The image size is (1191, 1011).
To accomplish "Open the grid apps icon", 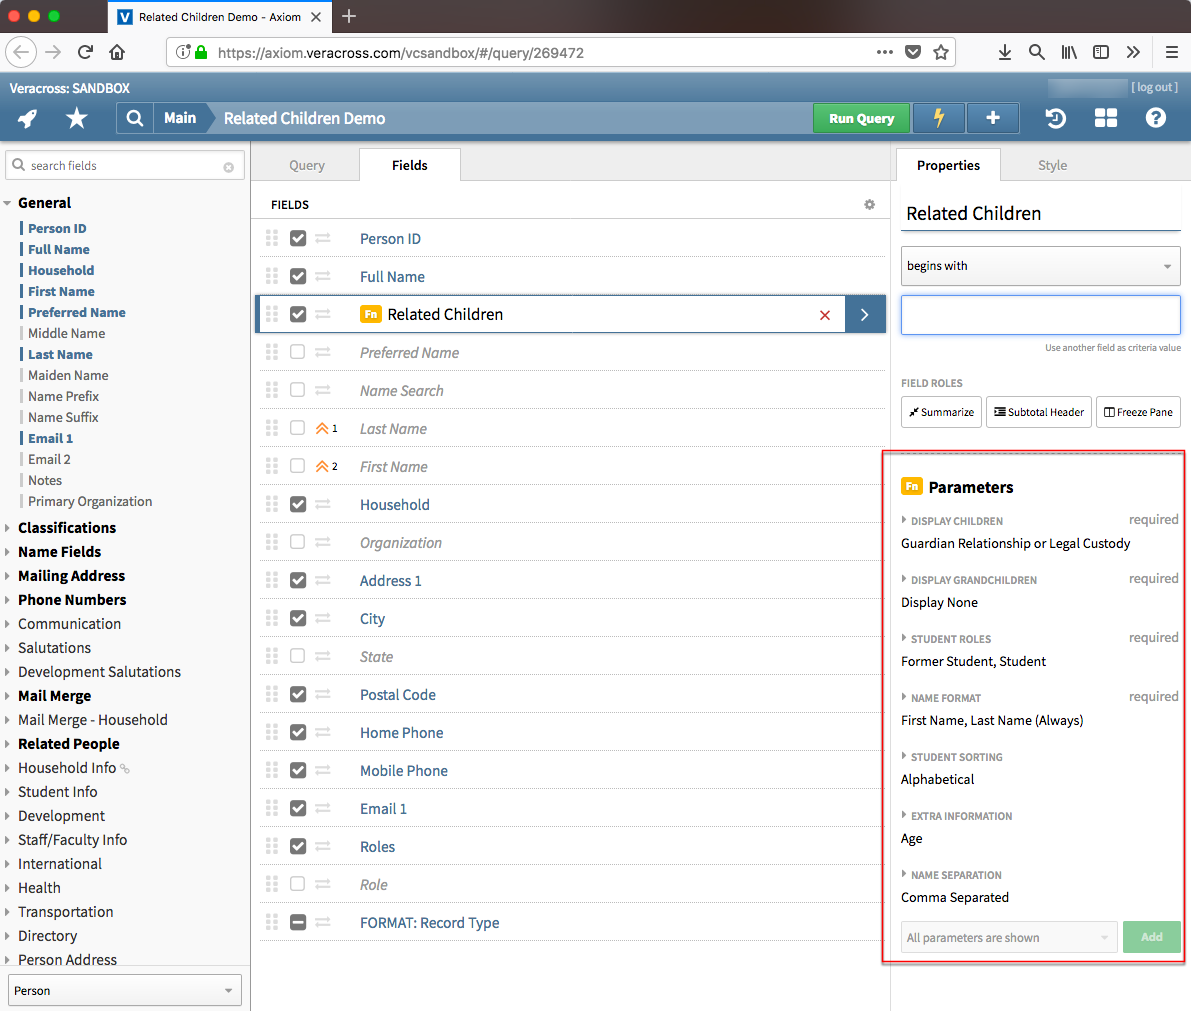I will pos(1106,119).
